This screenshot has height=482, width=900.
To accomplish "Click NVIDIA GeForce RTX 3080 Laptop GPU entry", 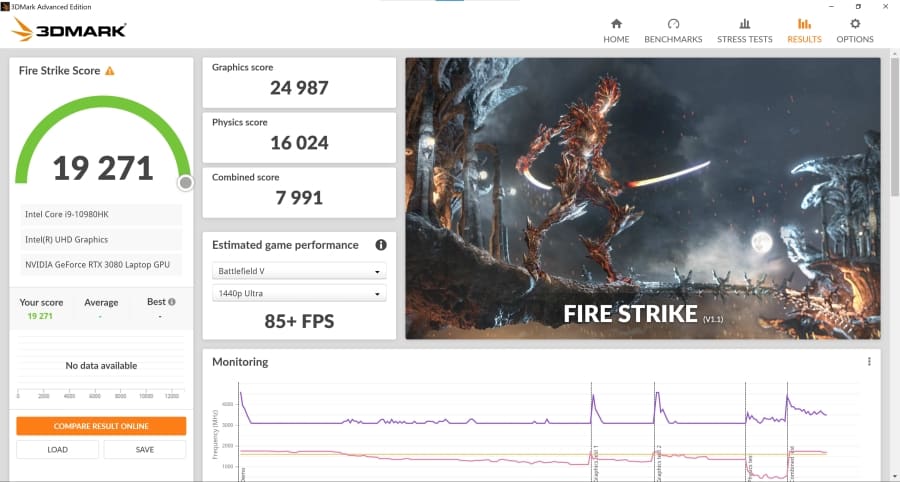I will [101, 265].
